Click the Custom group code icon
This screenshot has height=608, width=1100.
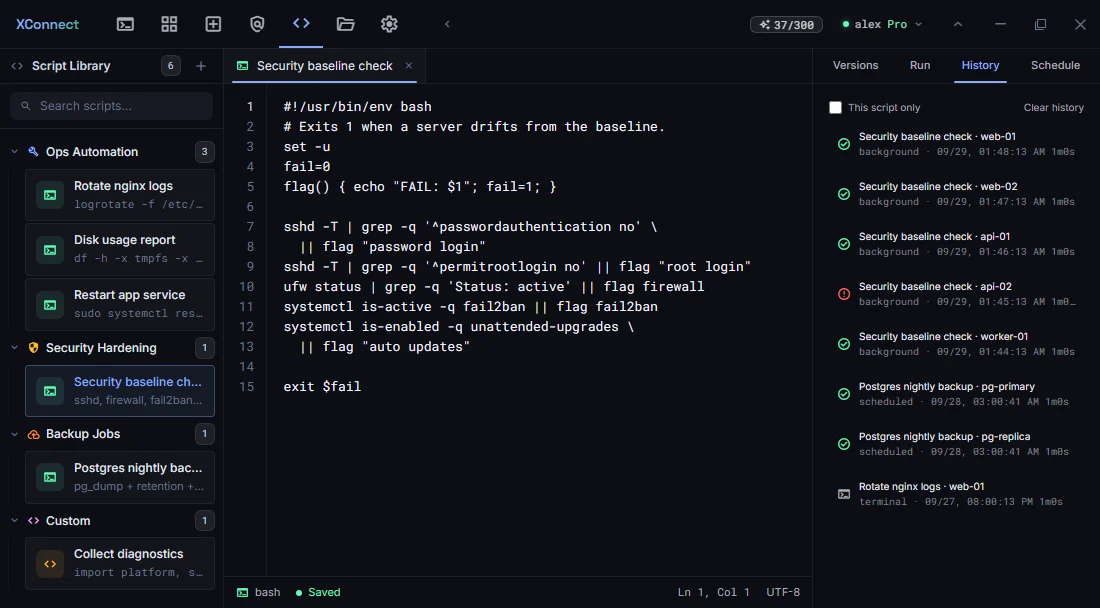click(33, 520)
